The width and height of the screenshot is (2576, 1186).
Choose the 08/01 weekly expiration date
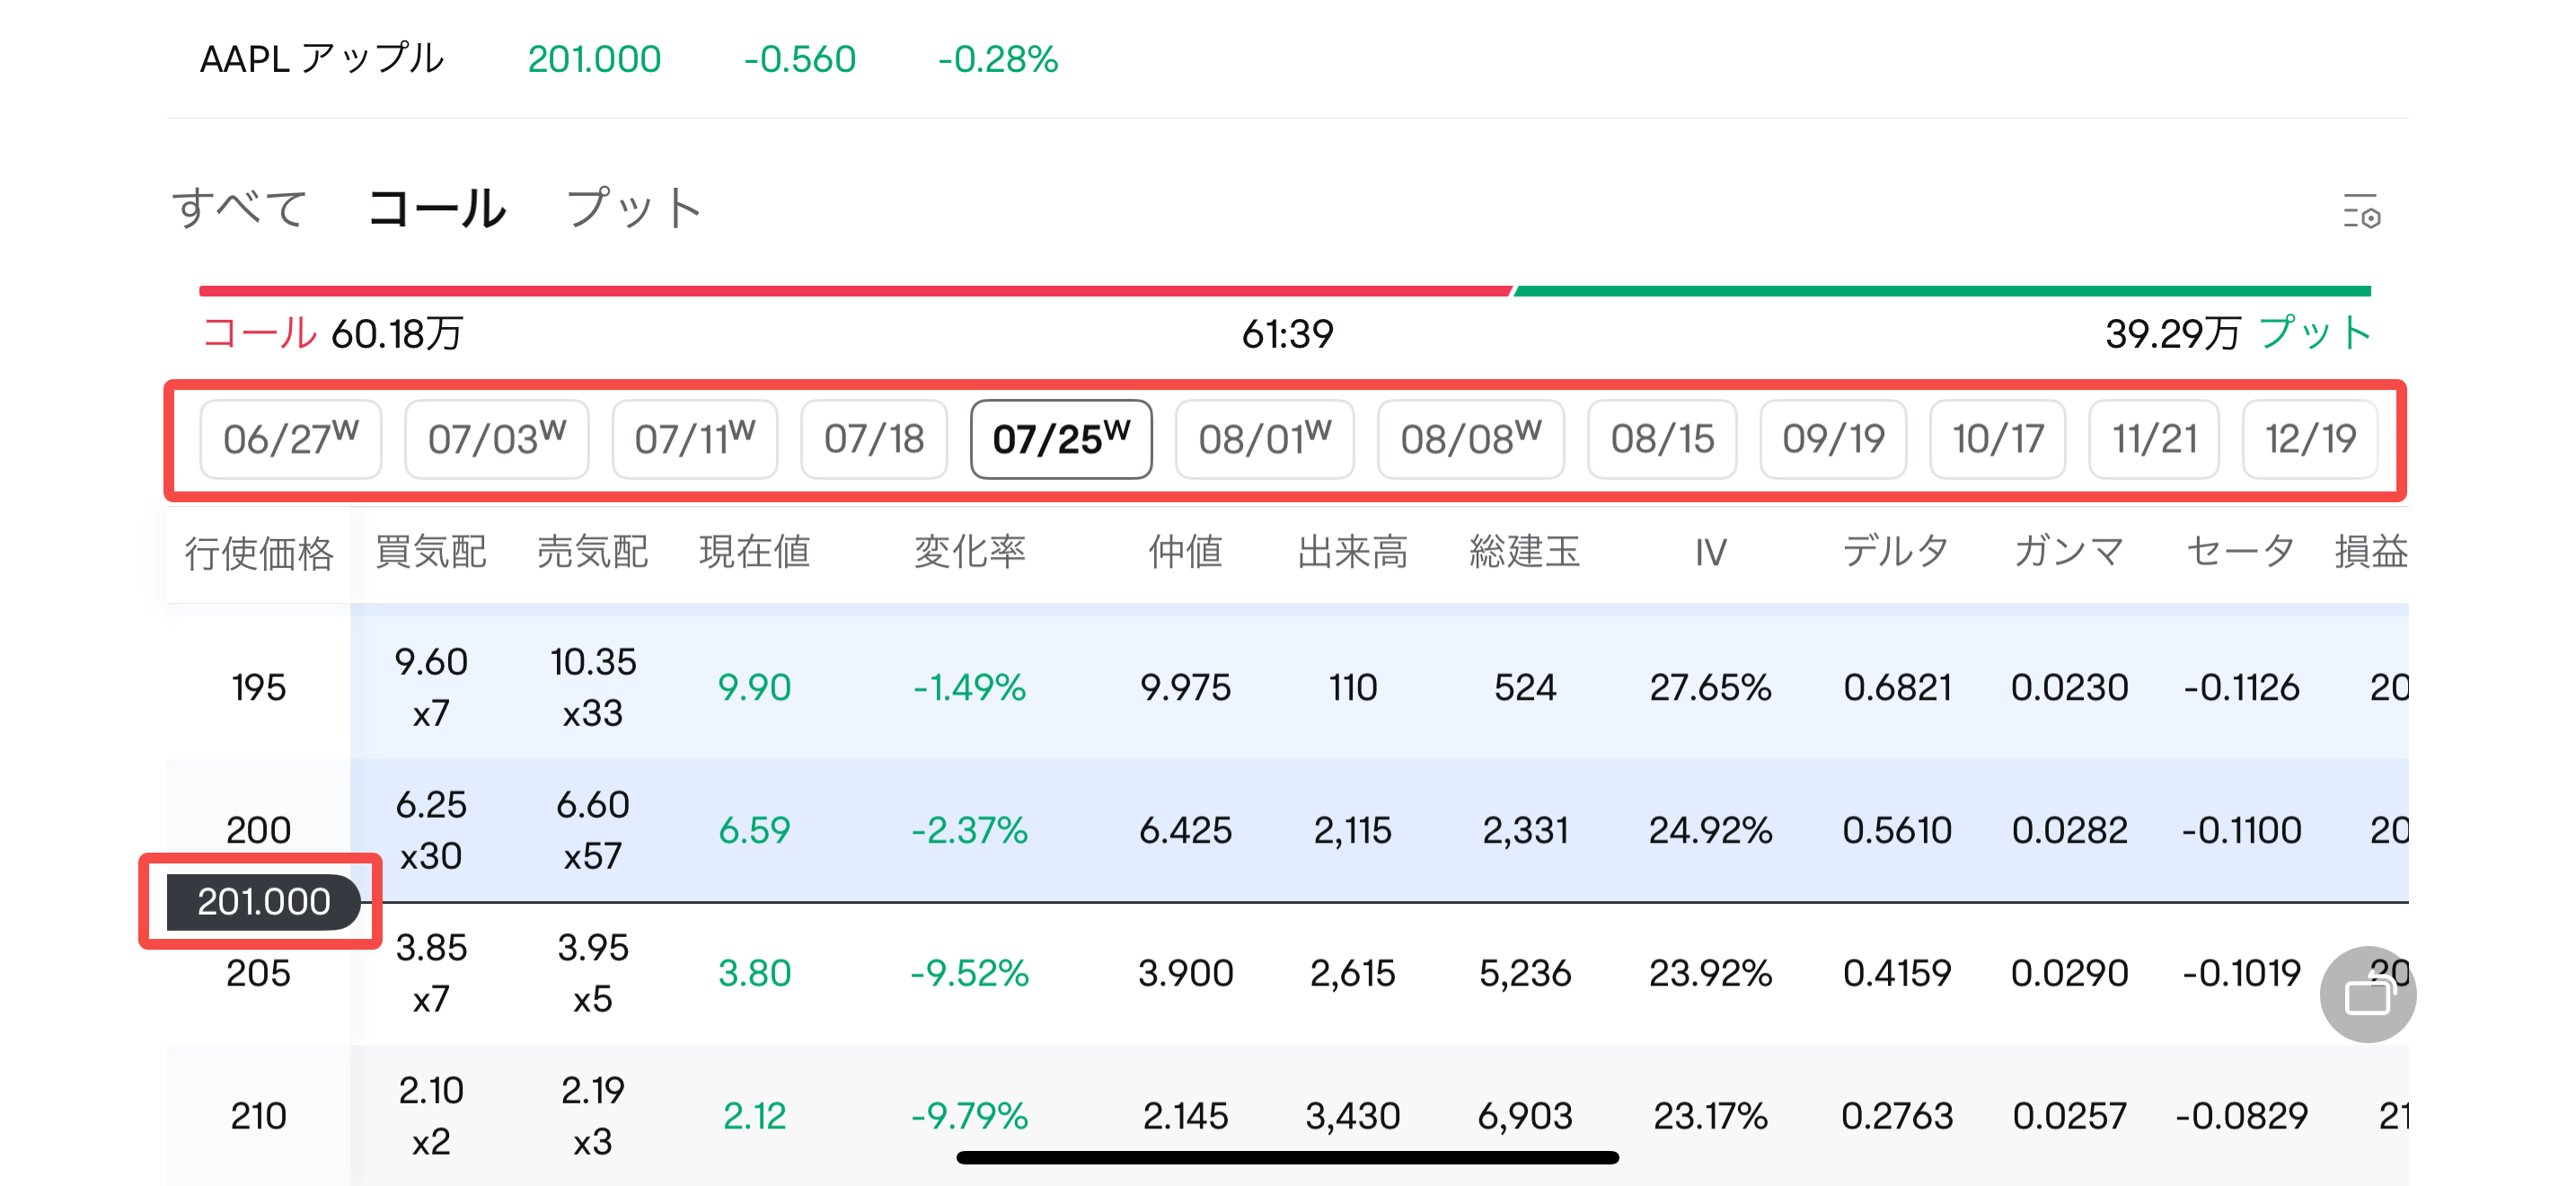point(1264,439)
